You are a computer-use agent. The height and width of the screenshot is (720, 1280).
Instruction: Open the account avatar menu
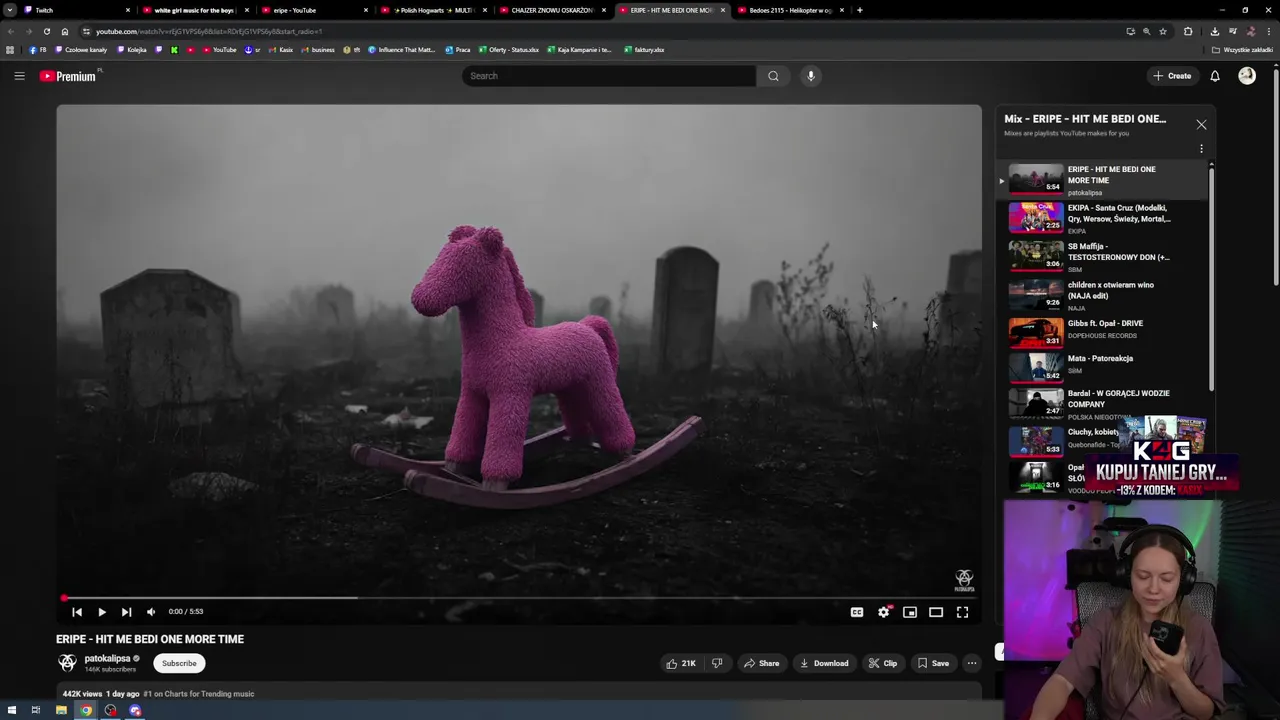pos(1247,76)
